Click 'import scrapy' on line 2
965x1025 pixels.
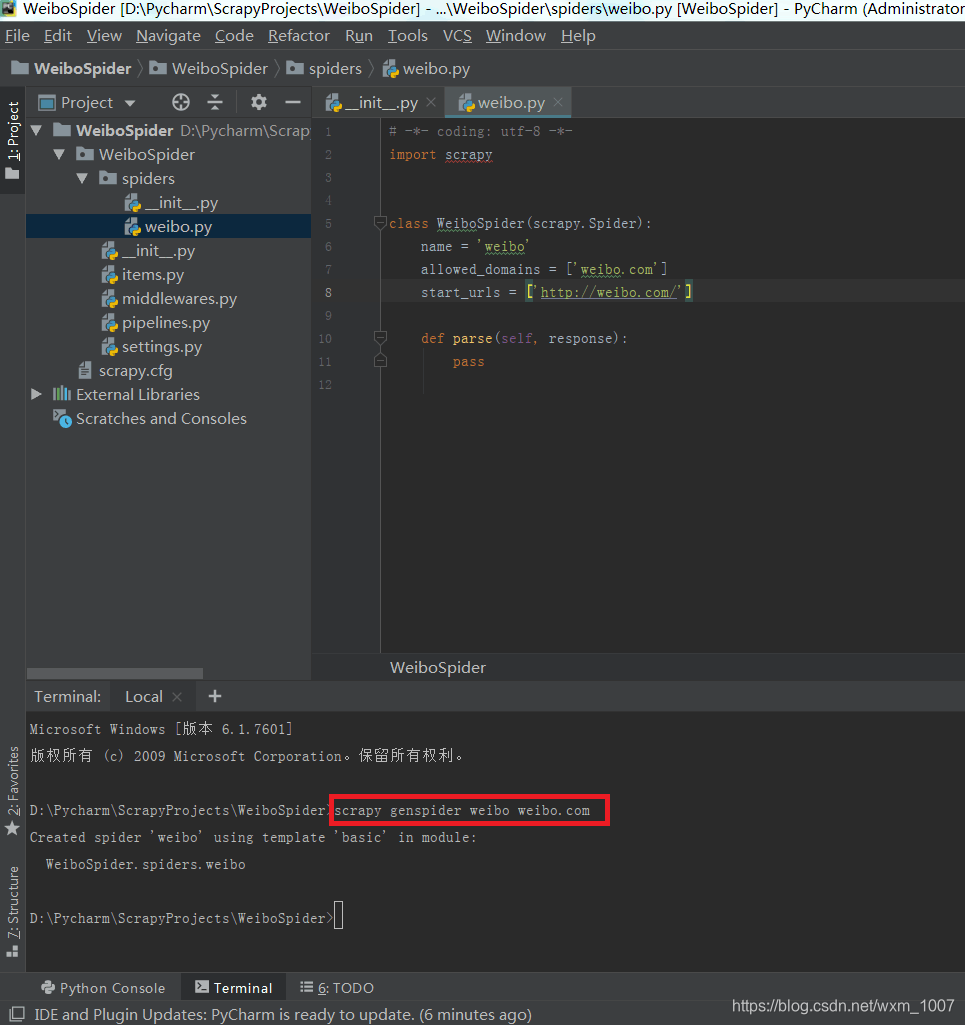coord(441,154)
